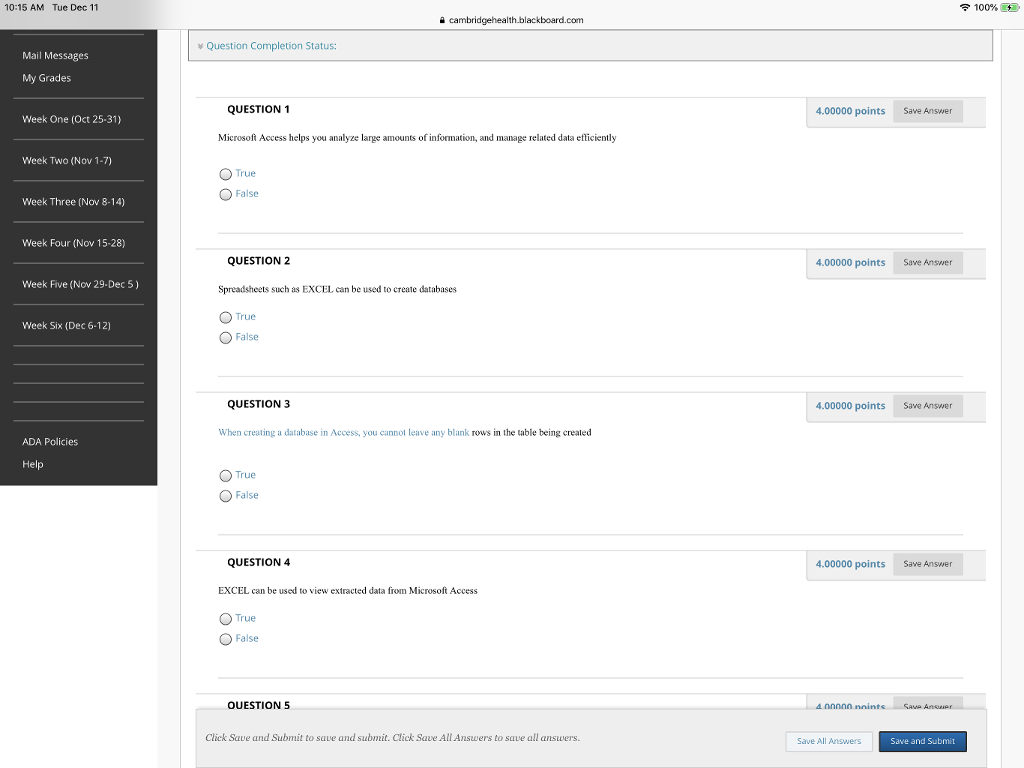Select False for Question 2
This screenshot has width=1024, height=768.
(x=225, y=338)
